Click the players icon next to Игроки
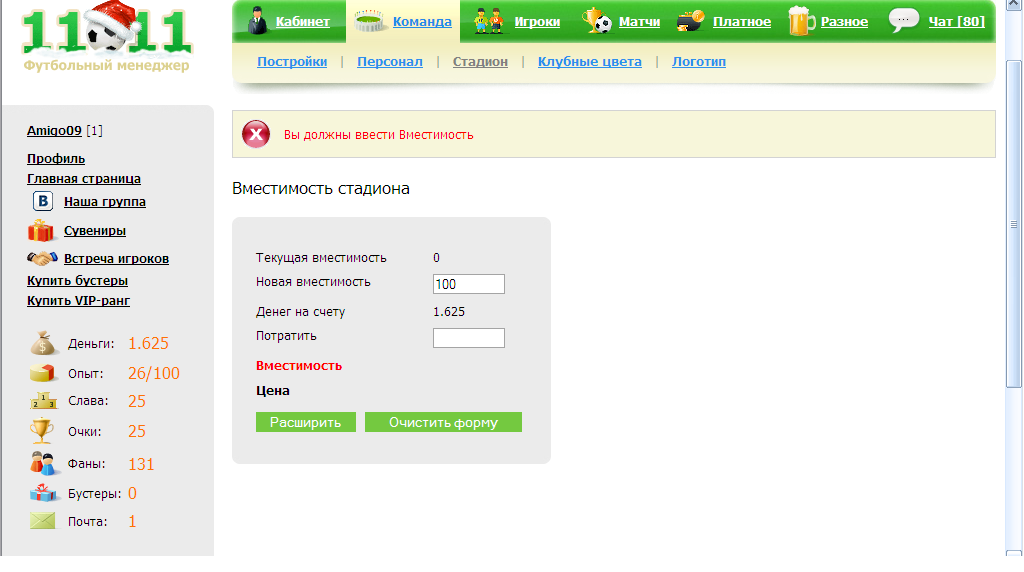 point(488,21)
